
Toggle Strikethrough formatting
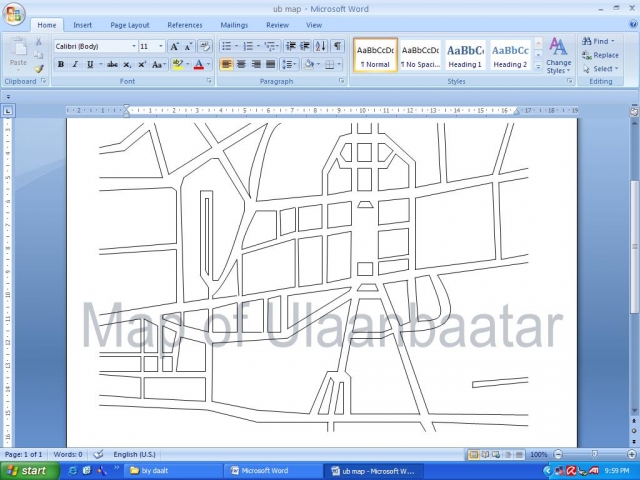112,64
